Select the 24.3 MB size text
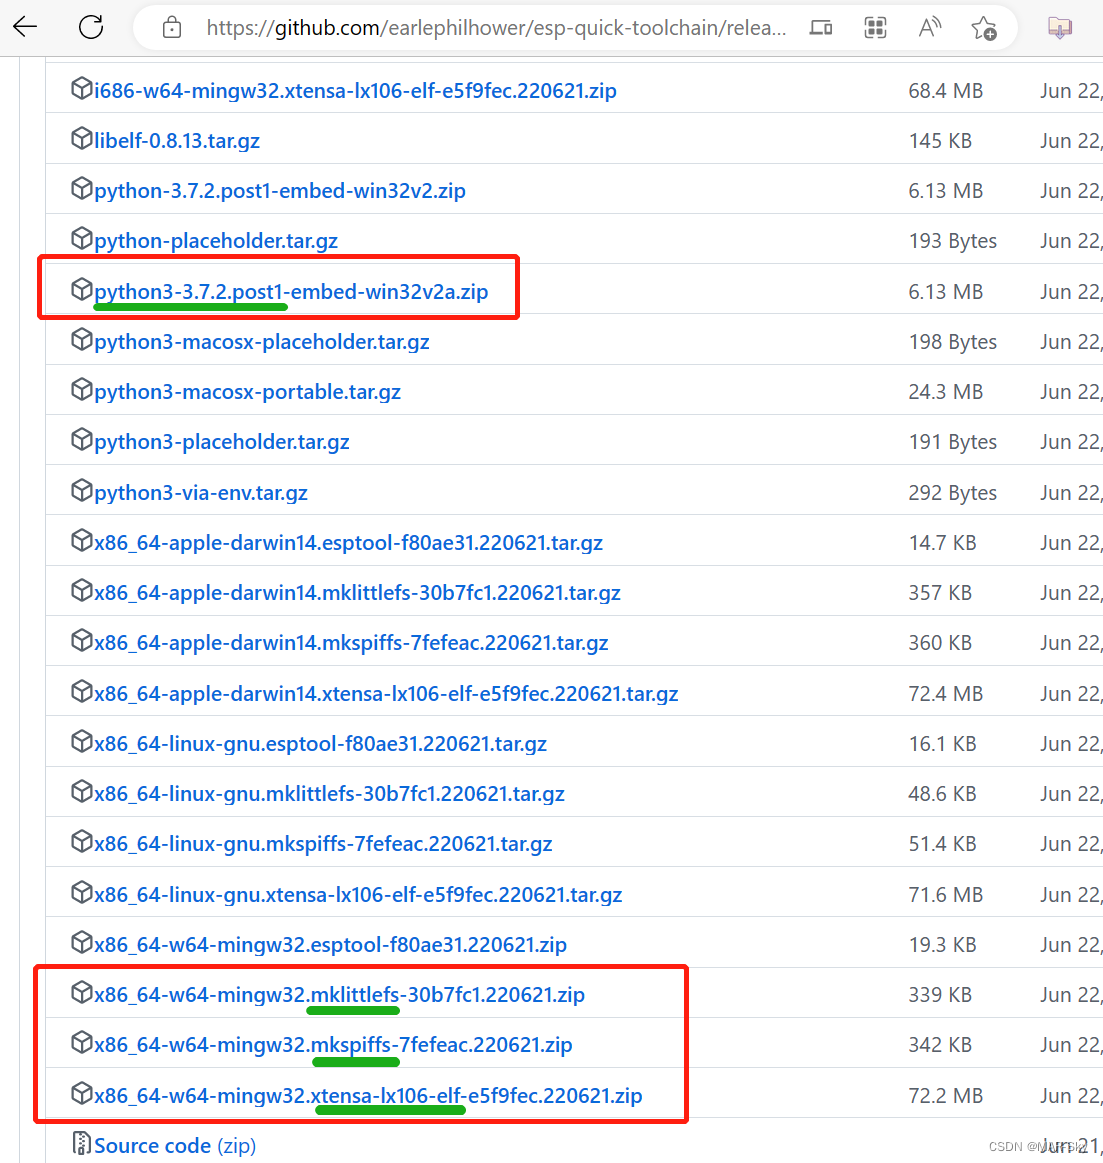The image size is (1103, 1163). (x=946, y=392)
